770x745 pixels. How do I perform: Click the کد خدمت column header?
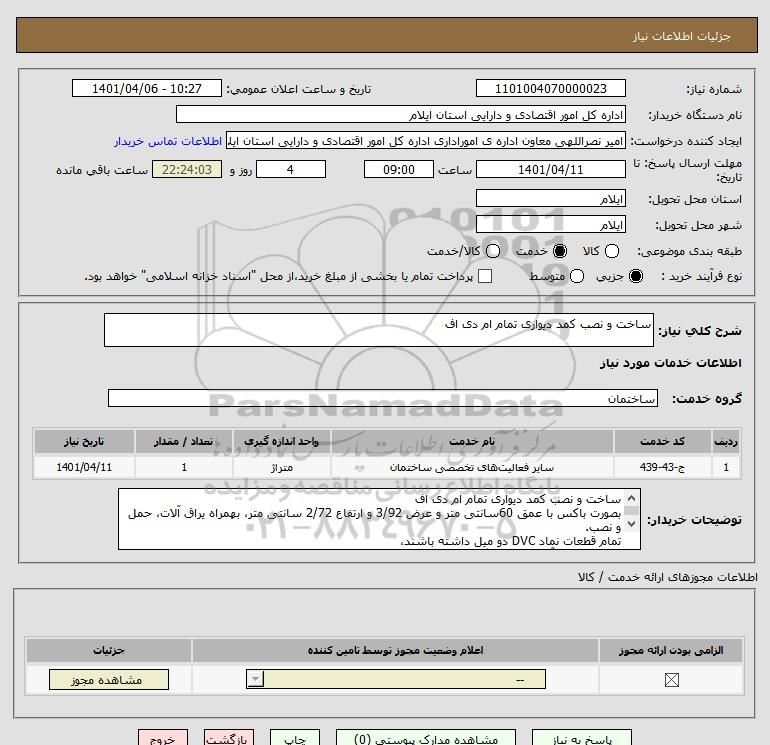point(662,441)
